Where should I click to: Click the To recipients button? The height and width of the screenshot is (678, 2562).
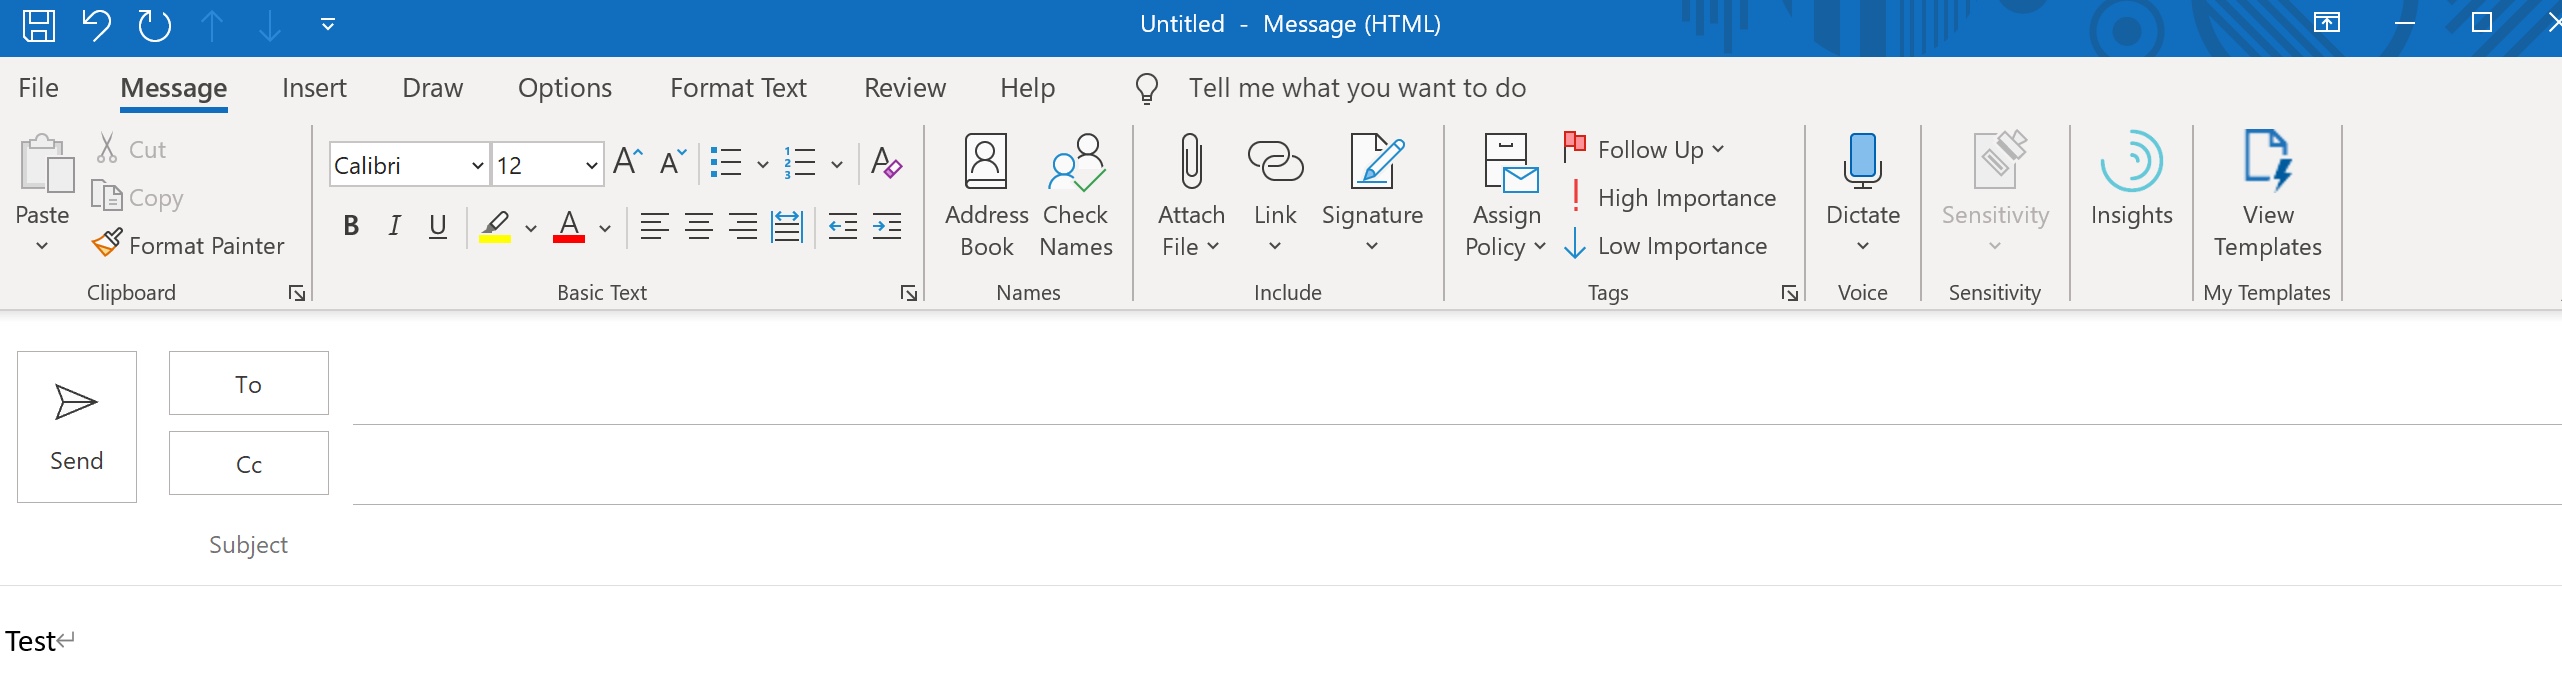[x=249, y=383]
